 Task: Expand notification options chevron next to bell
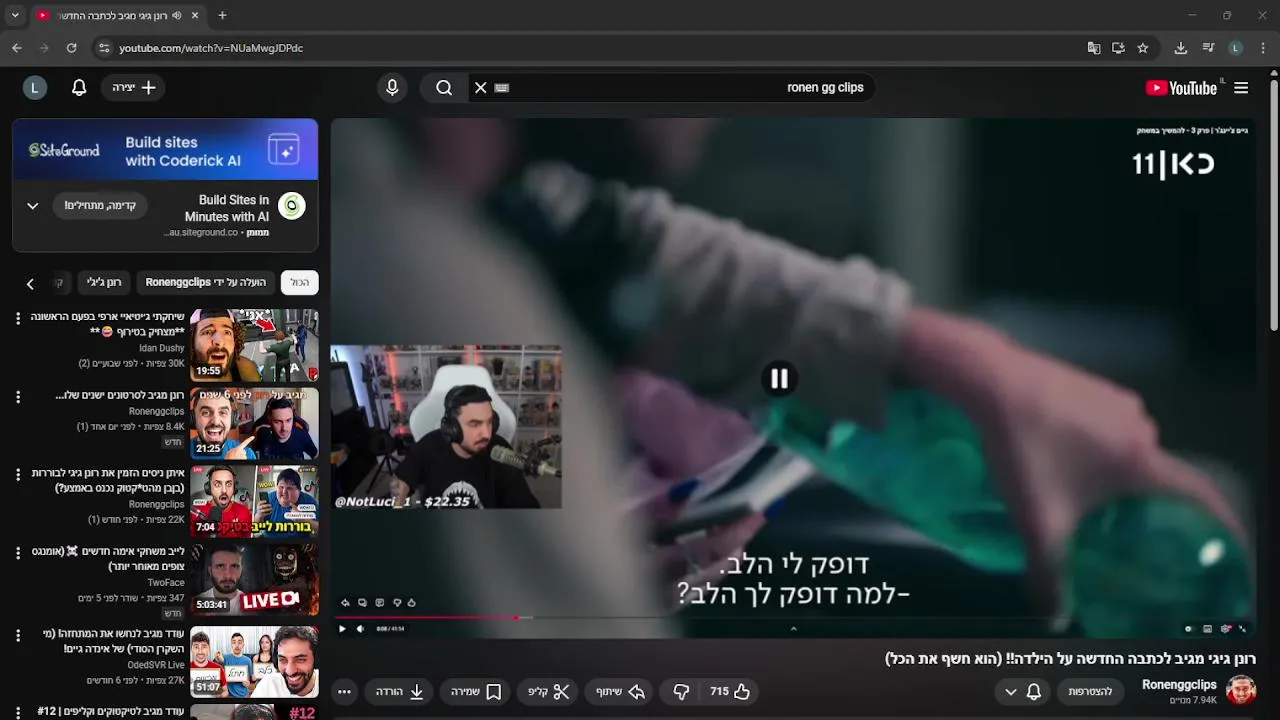click(x=1010, y=691)
